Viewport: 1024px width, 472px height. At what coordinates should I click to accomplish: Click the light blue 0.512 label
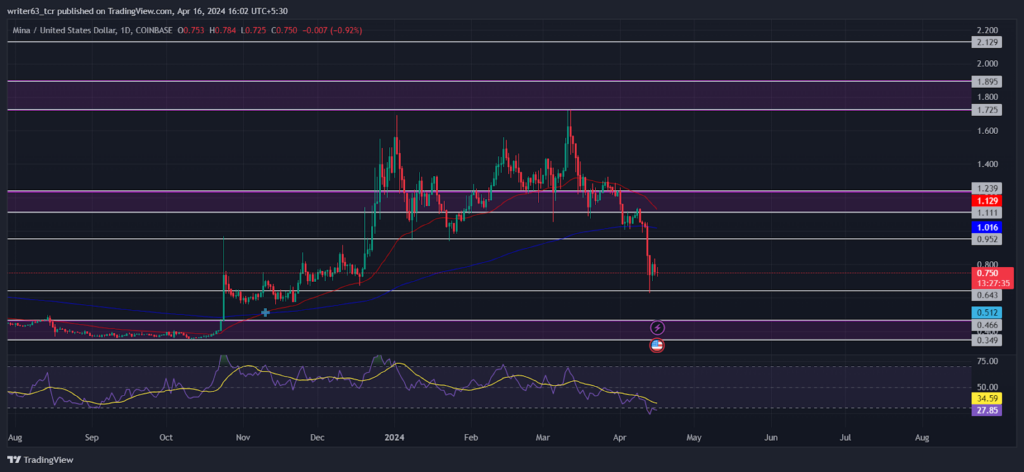985,312
